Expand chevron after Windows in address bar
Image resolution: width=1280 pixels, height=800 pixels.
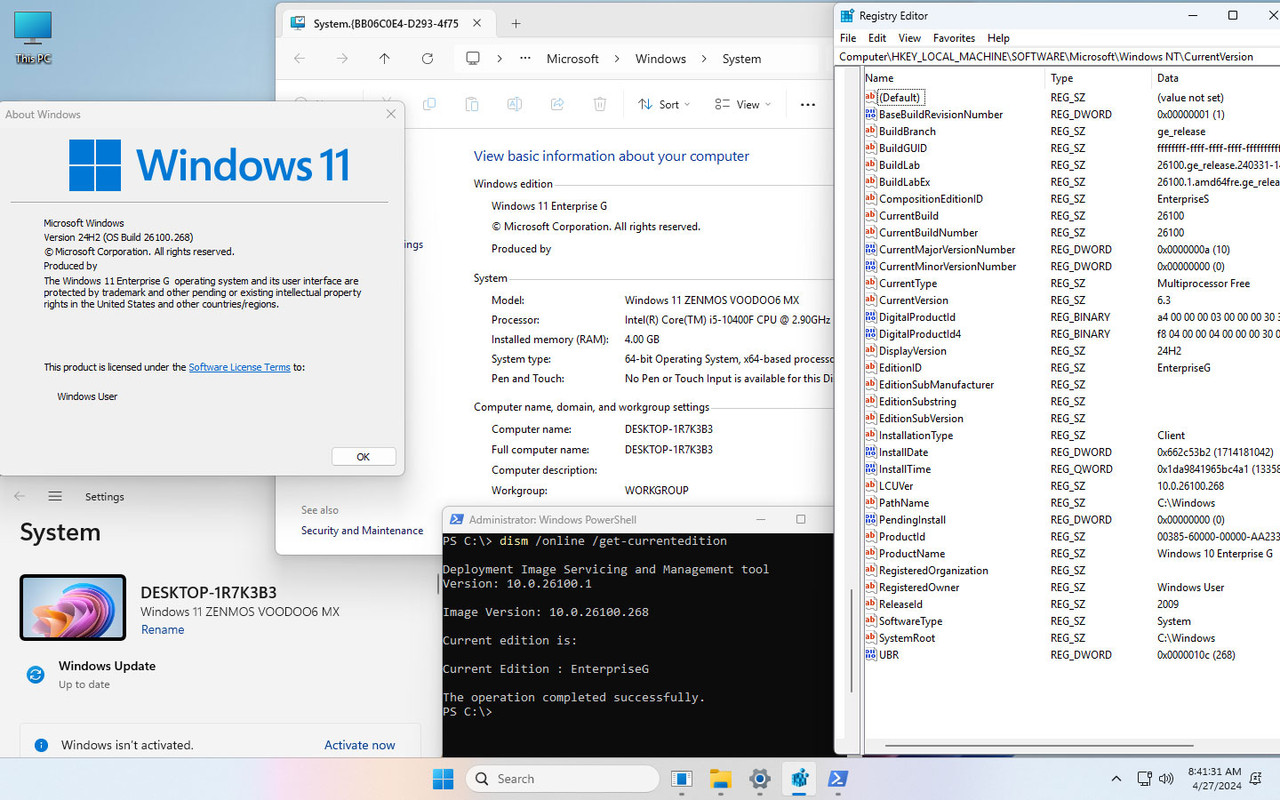click(704, 59)
